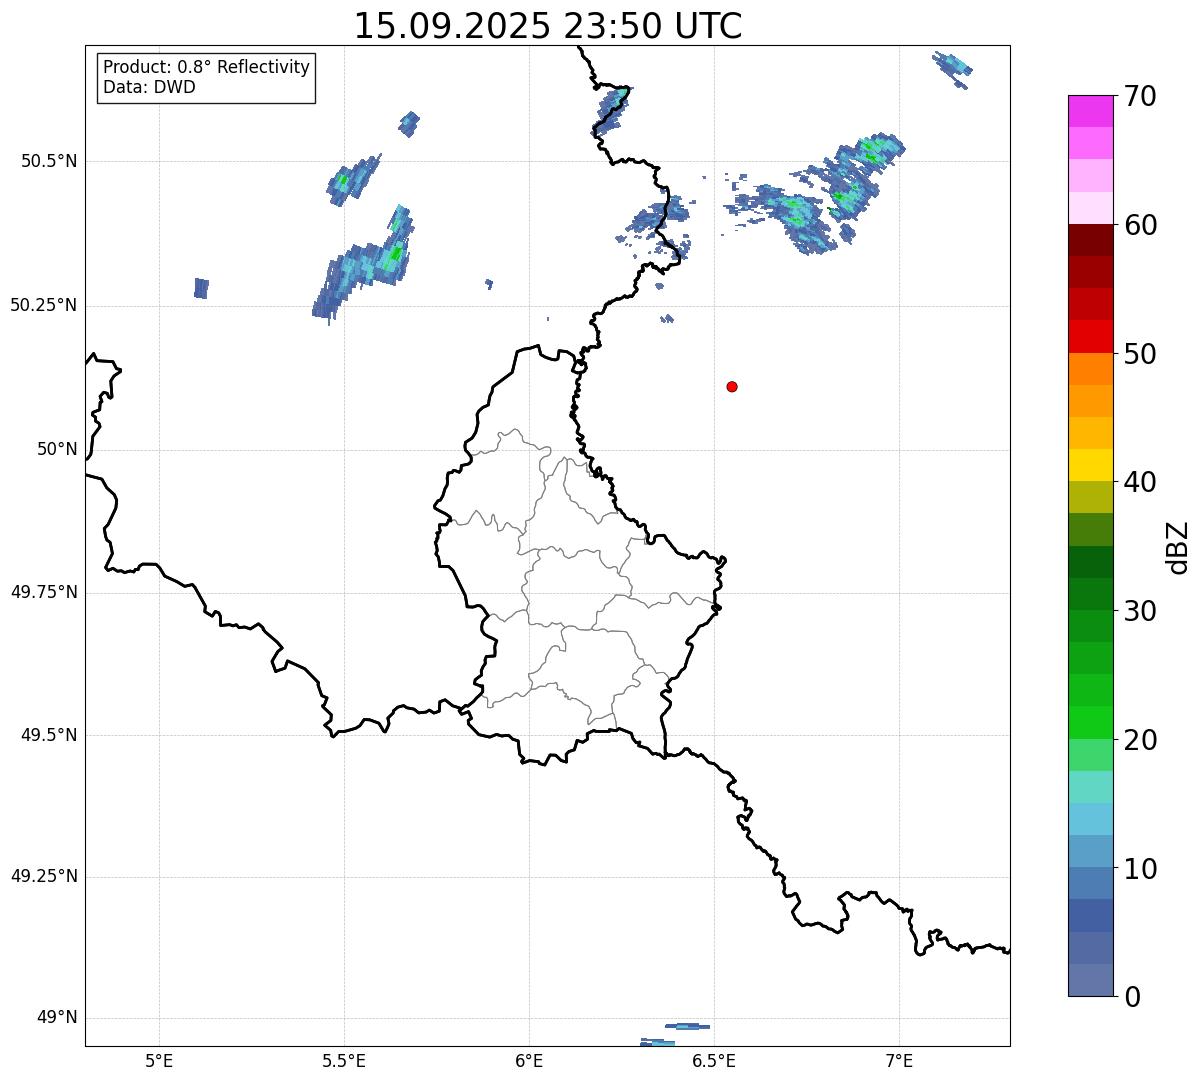The height and width of the screenshot is (1081, 1202).
Task: Pick the bright red colorbar segment below 55 dBZ
Action: [x=1090, y=336]
